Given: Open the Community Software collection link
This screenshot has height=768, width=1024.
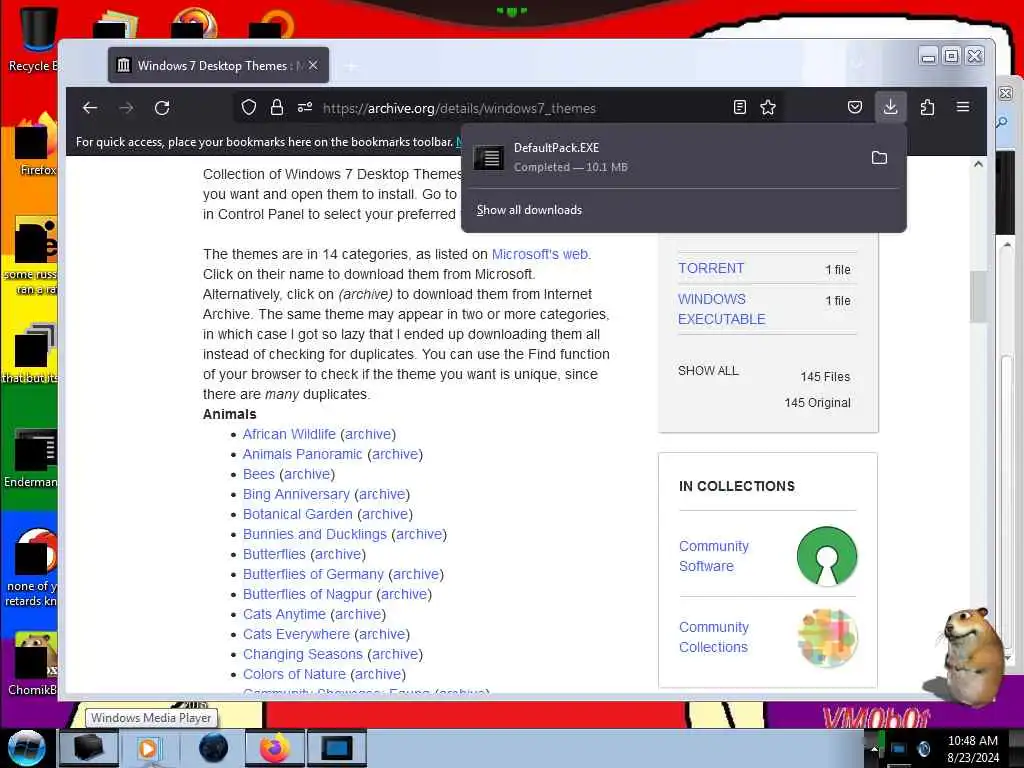Looking at the screenshot, I should pyautogui.click(x=714, y=556).
